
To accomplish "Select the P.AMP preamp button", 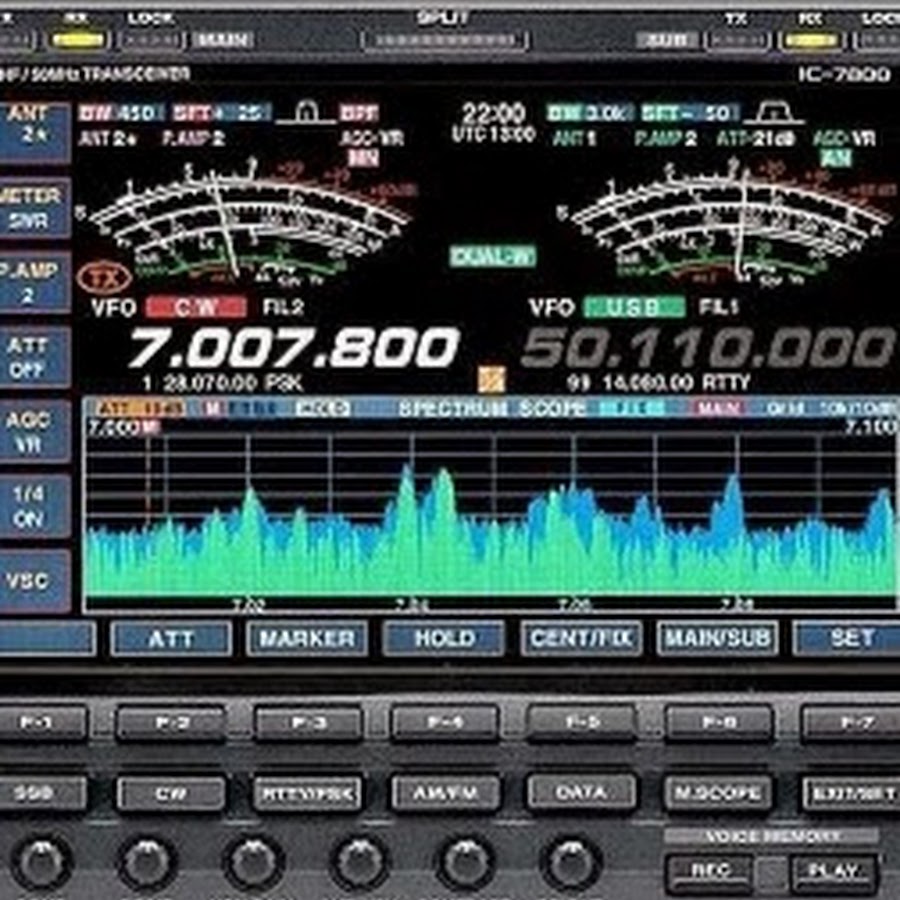I will click(33, 282).
